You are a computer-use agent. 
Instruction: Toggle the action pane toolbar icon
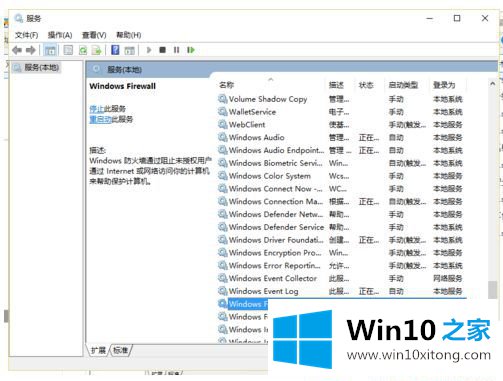point(129,50)
